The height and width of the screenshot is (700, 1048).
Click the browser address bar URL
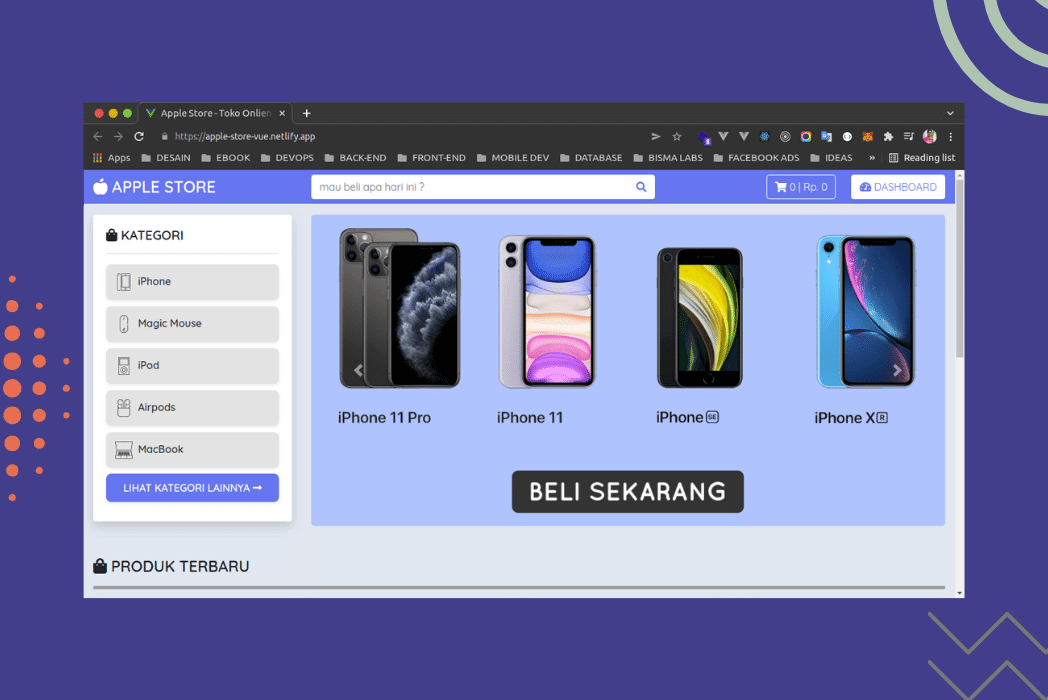tap(245, 136)
